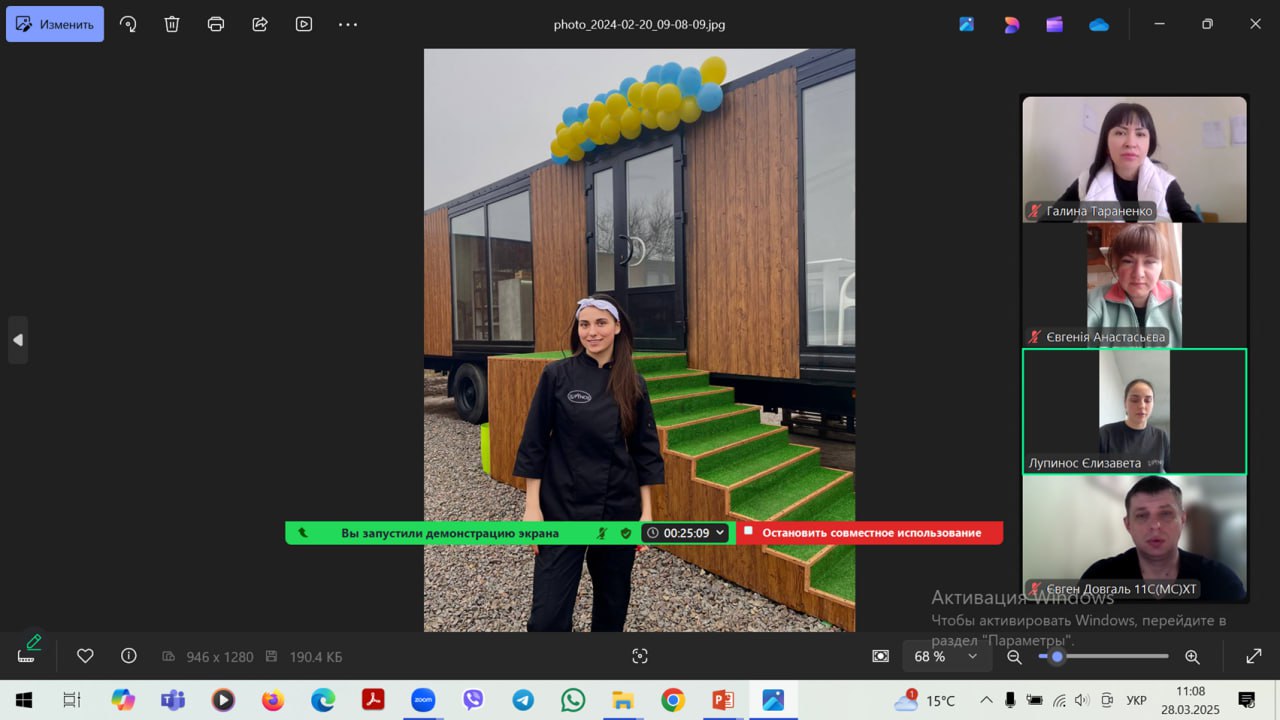Click the Изменить edit button
1280x720 pixels.
55,24
